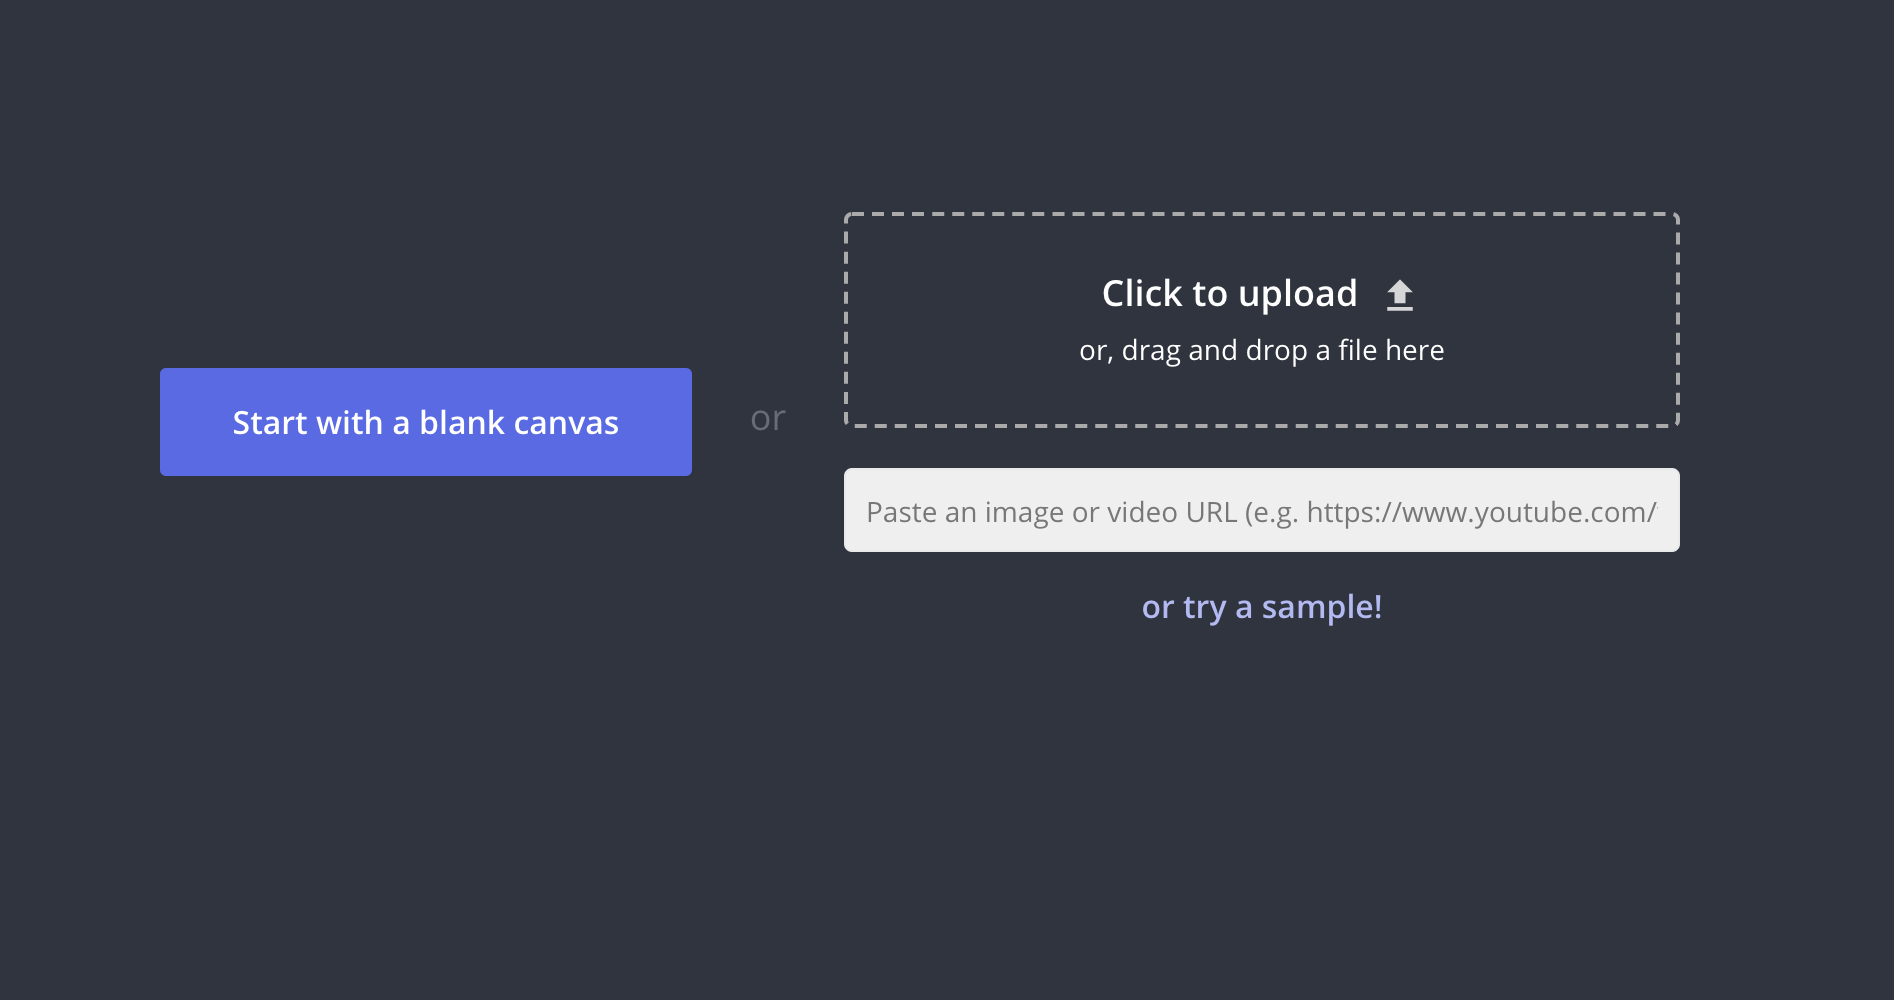Click the word "Start" on the blue button

click(x=269, y=423)
